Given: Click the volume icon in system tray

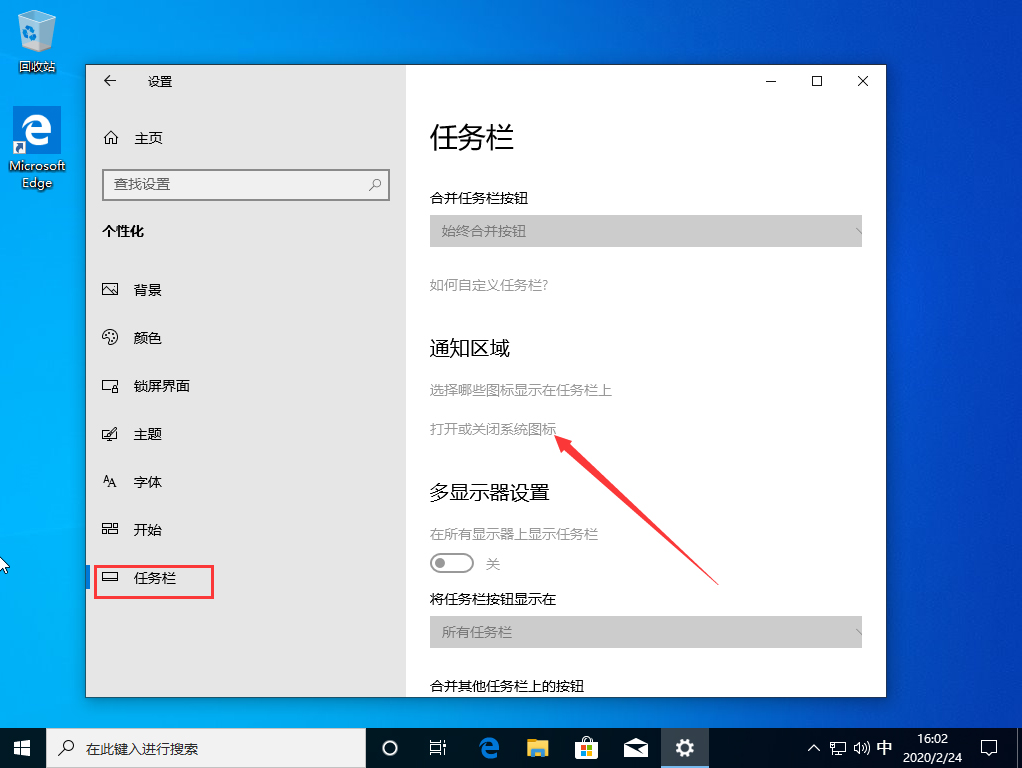Looking at the screenshot, I should [x=860, y=747].
